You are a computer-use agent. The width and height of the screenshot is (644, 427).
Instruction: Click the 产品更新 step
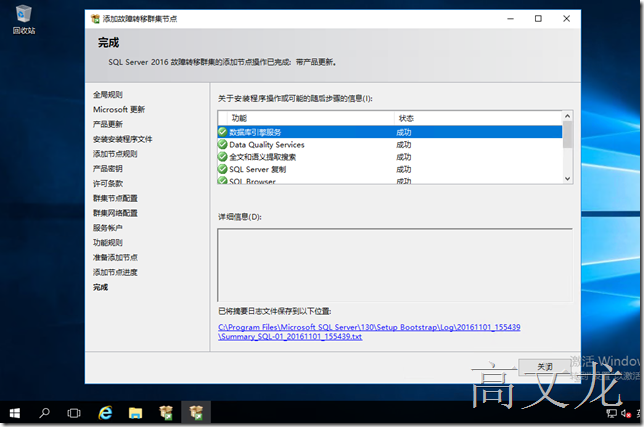[108, 124]
